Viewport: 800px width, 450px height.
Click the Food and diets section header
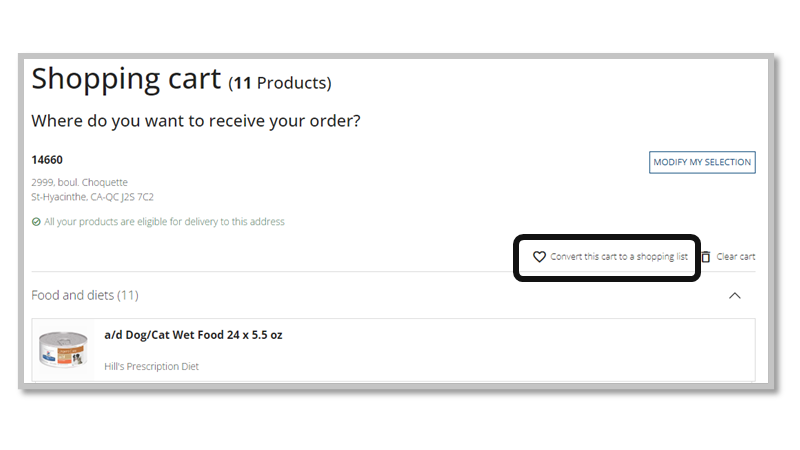(x=73, y=296)
